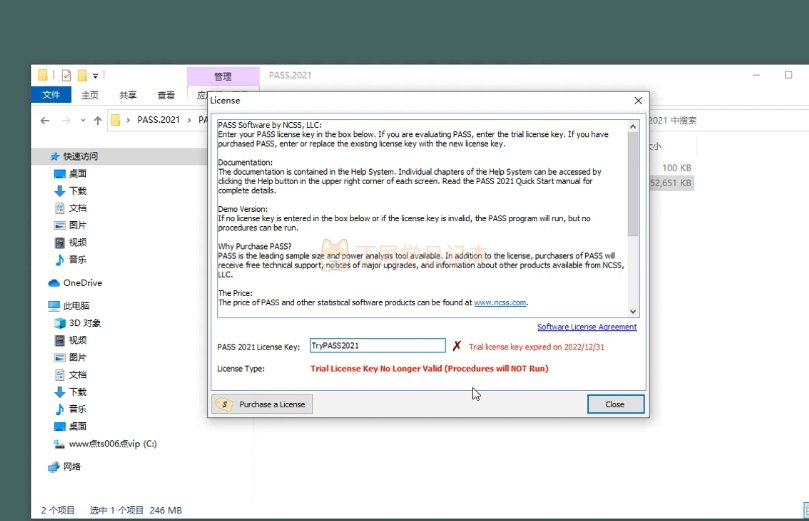Open Quick Access Toolbar customize dropdown
This screenshot has width=809, height=521.
tap(95, 76)
